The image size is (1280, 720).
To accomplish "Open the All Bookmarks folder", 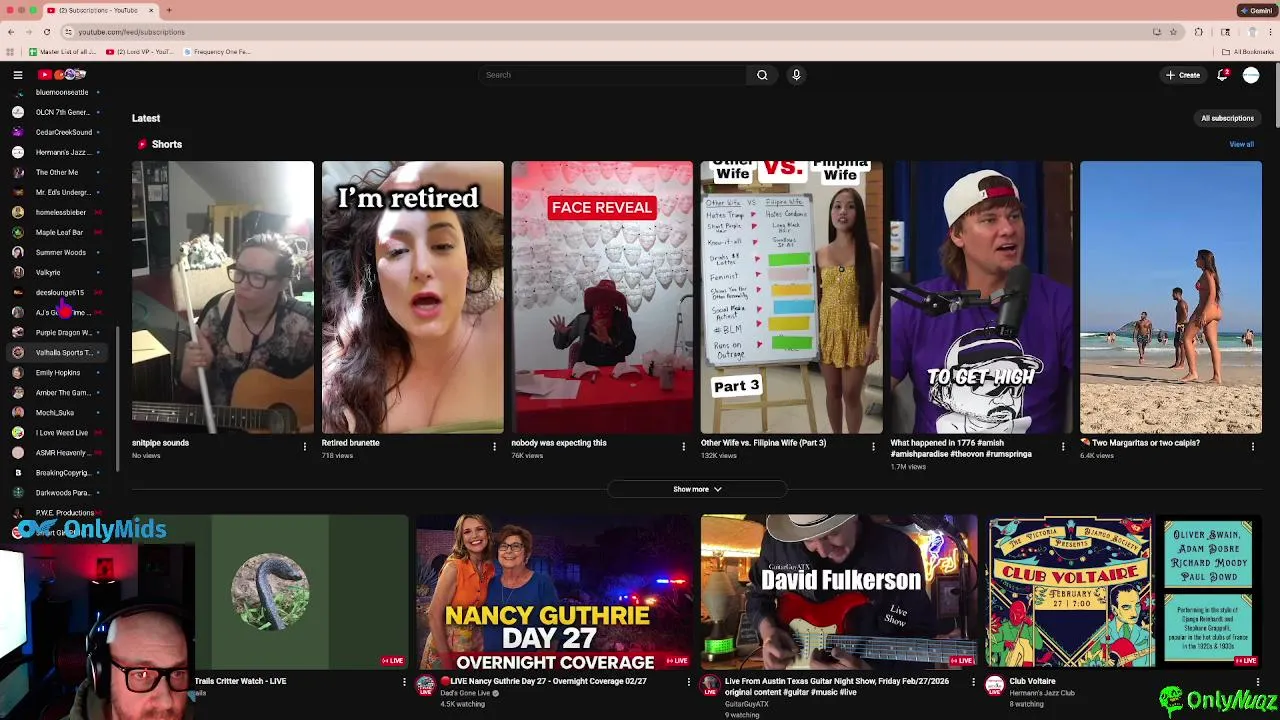I will coord(1247,52).
